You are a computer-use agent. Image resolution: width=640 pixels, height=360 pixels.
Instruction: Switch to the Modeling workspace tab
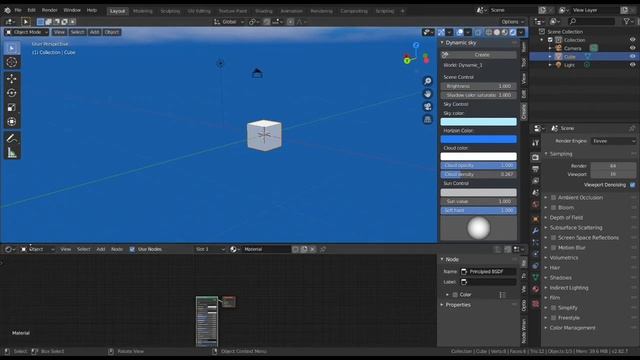point(143,11)
